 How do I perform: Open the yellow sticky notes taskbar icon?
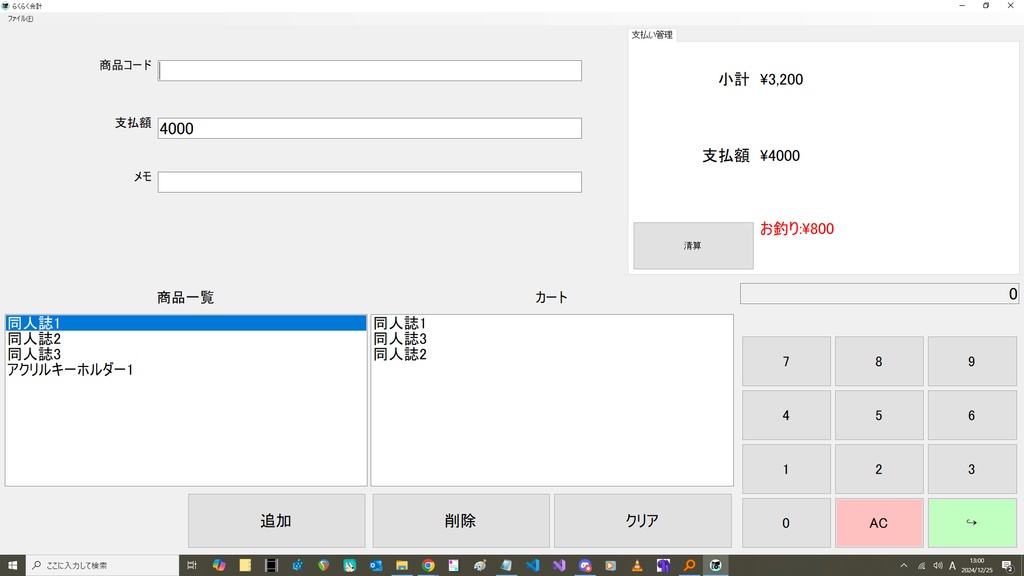point(245,566)
